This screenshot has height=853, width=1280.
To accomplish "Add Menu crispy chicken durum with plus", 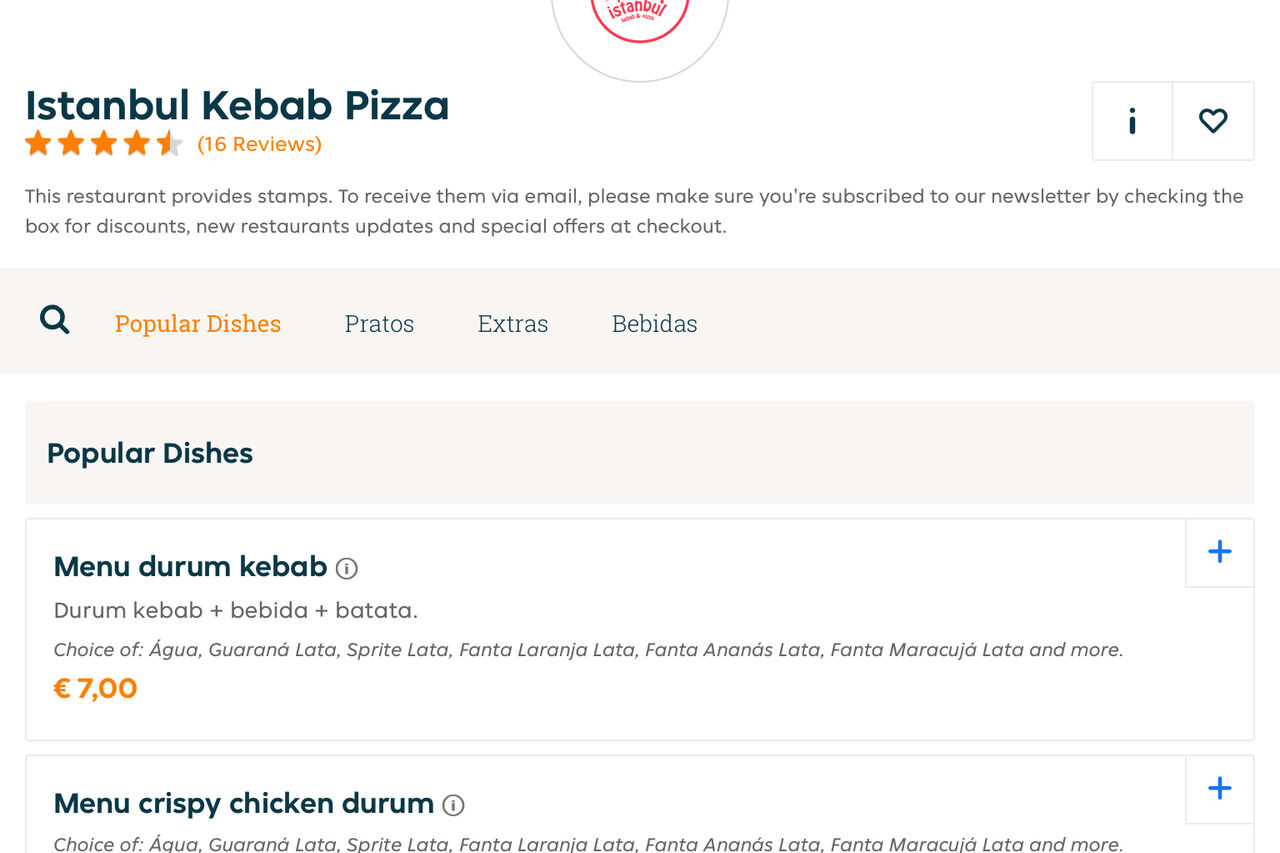I will click(x=1219, y=789).
